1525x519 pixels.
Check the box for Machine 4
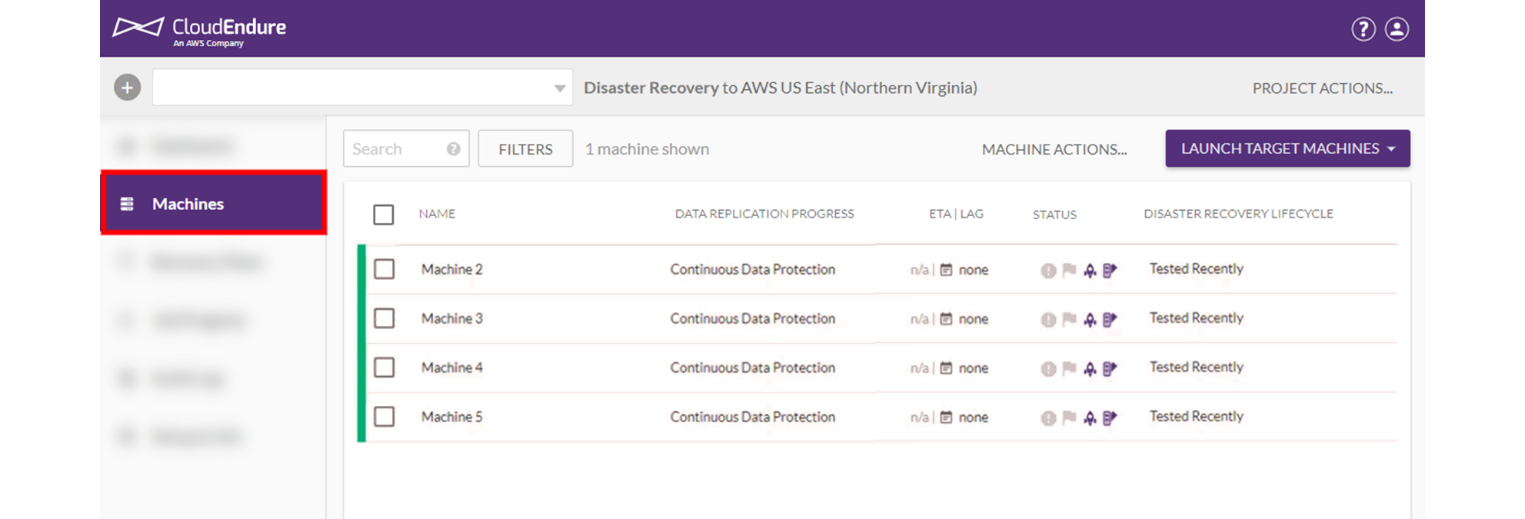(x=384, y=367)
